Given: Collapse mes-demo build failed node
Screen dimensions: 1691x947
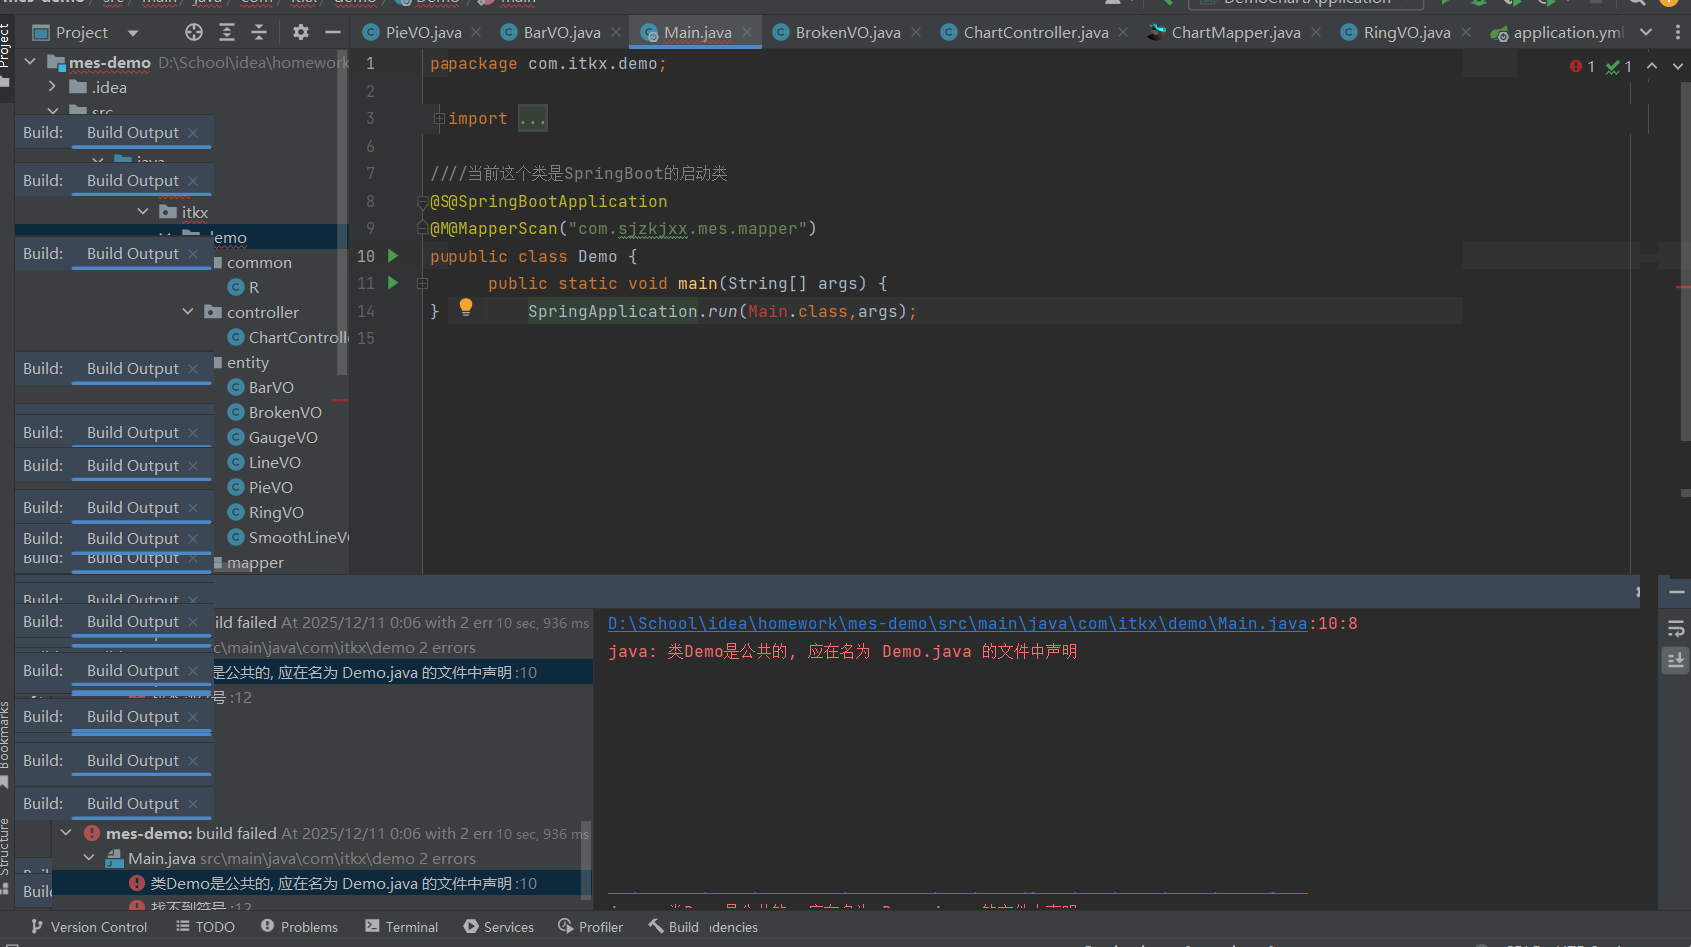Looking at the screenshot, I should pyautogui.click(x=66, y=832).
